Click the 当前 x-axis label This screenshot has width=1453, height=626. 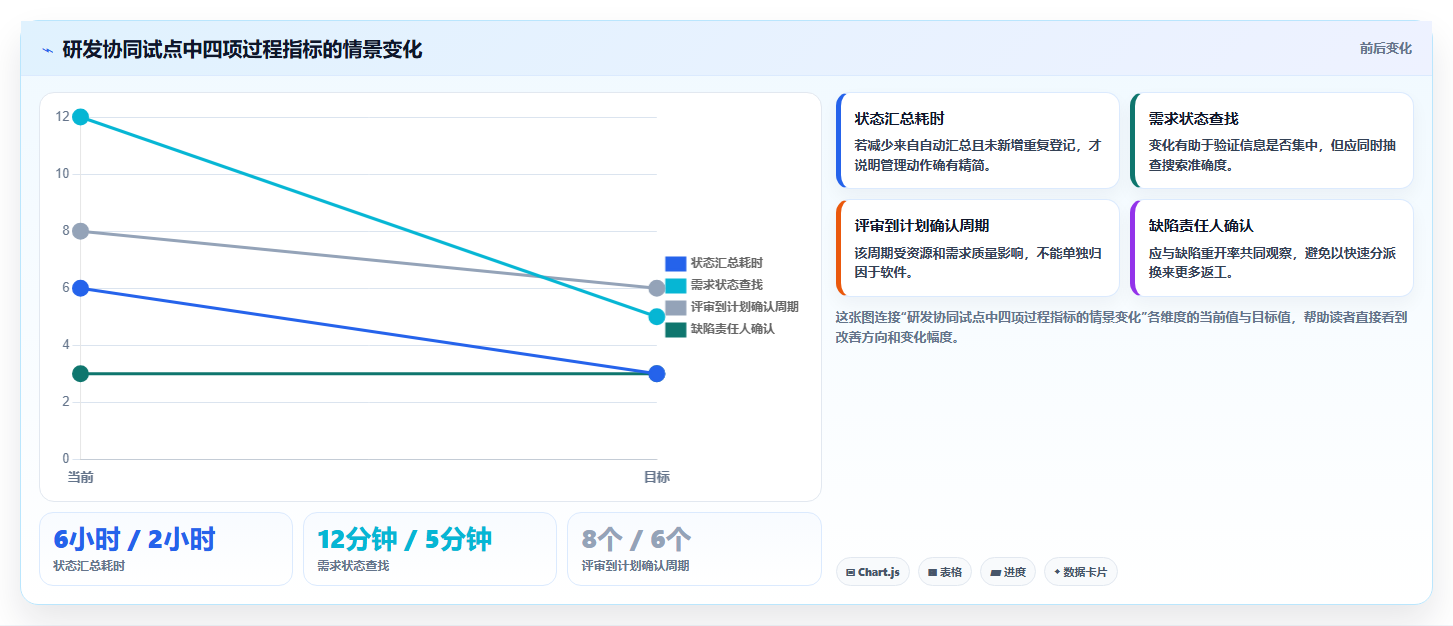(81, 478)
